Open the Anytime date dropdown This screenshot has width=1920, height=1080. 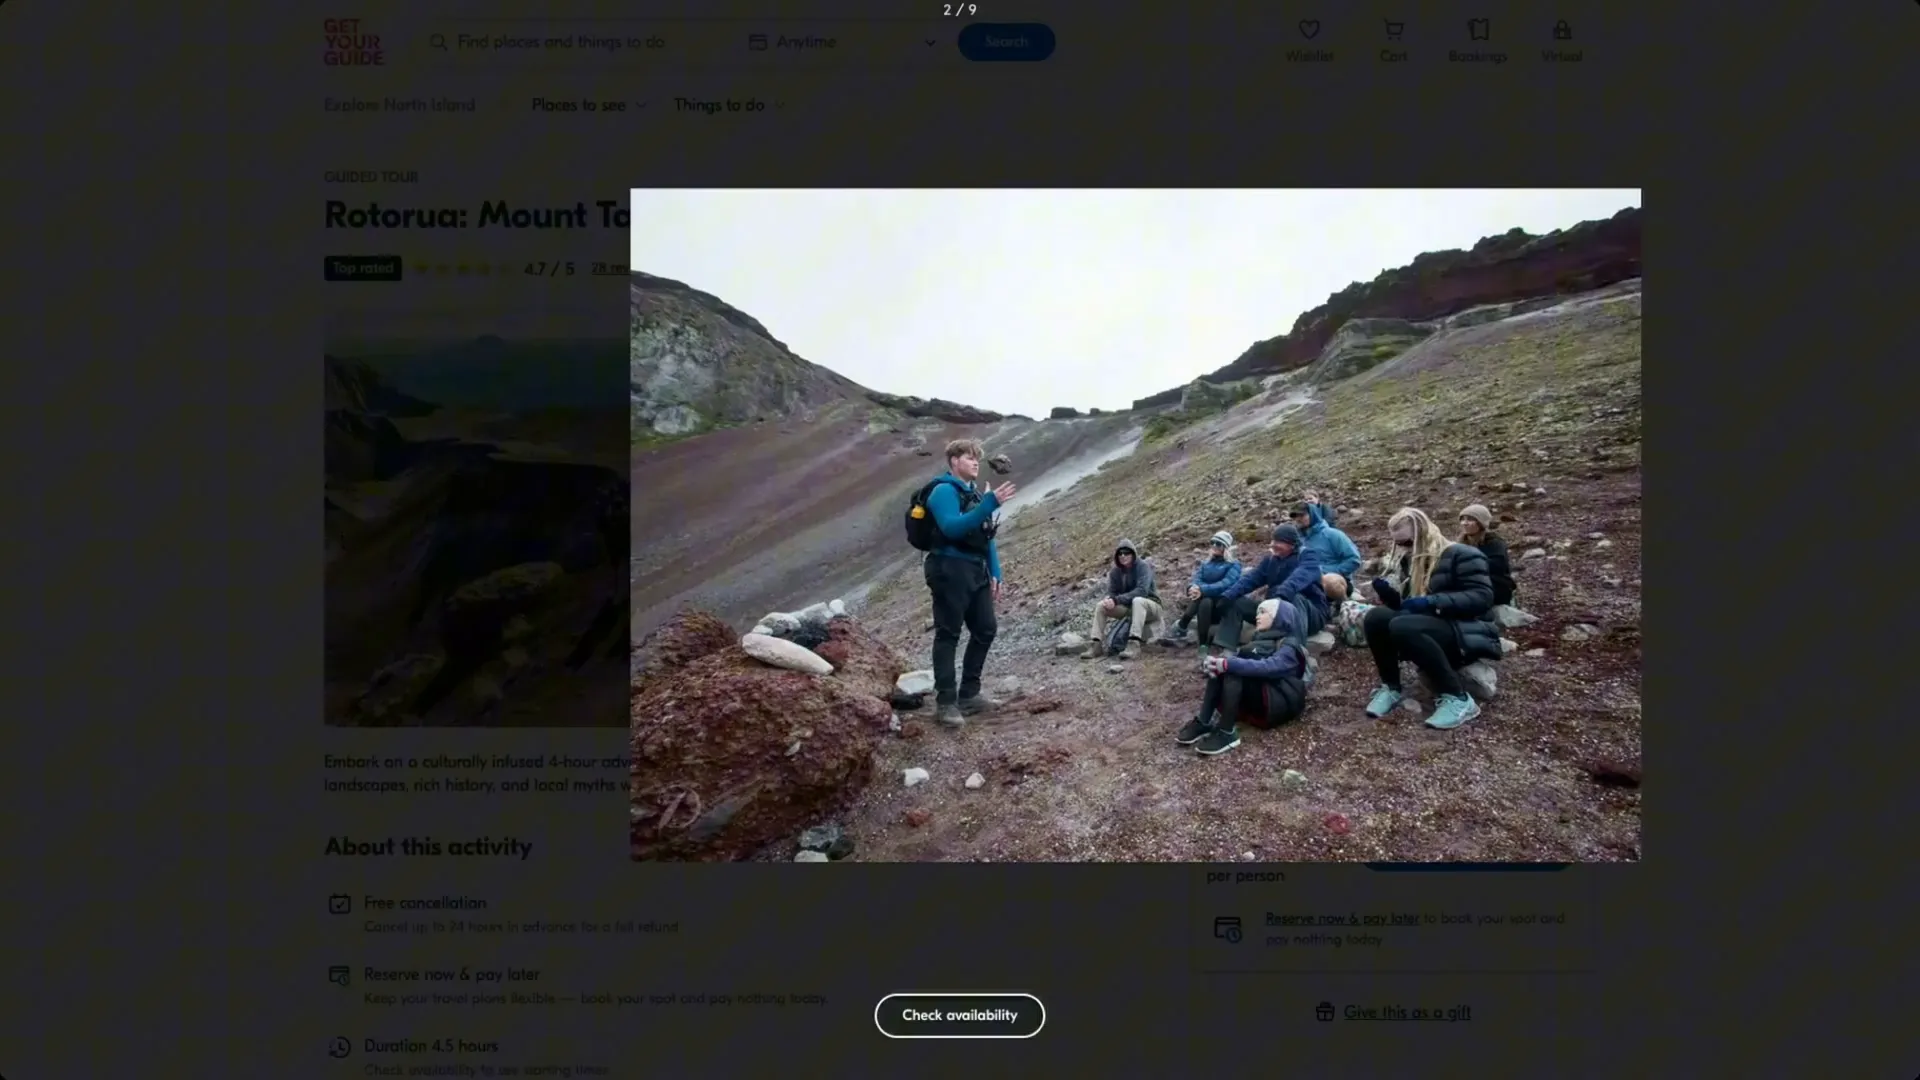coord(842,42)
